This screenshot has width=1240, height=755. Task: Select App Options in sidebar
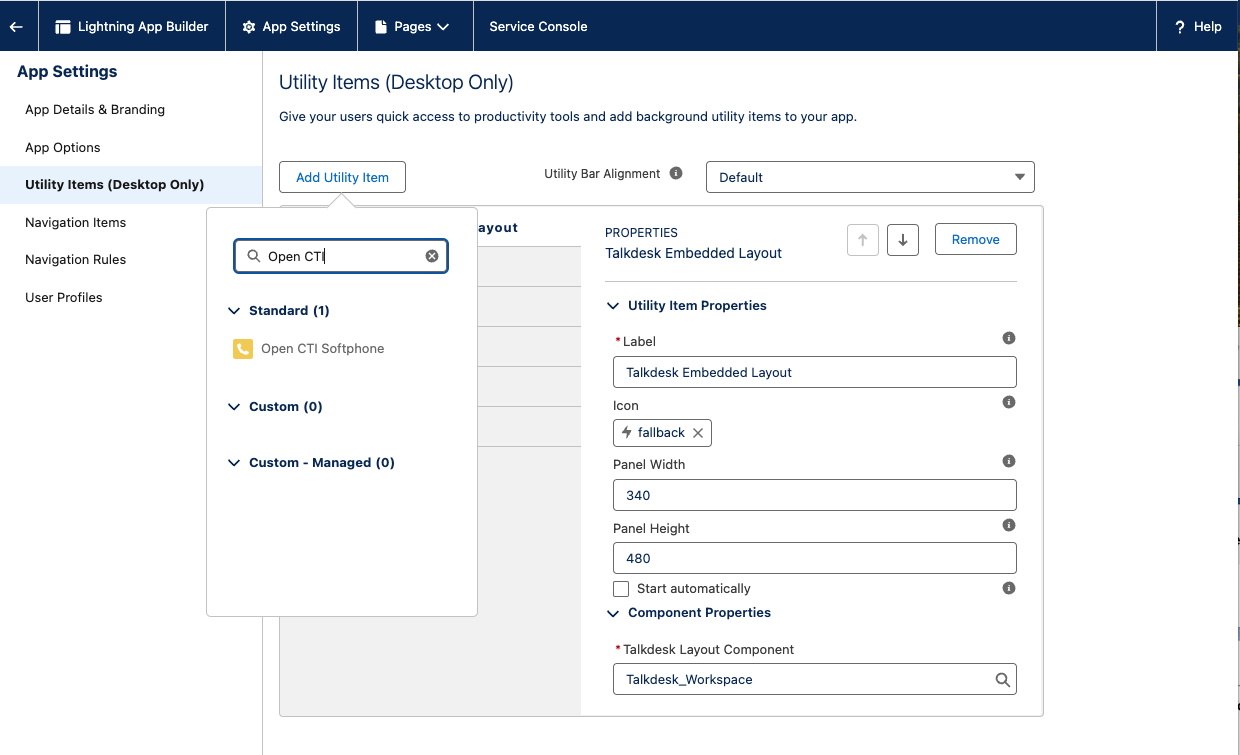pyautogui.click(x=63, y=148)
